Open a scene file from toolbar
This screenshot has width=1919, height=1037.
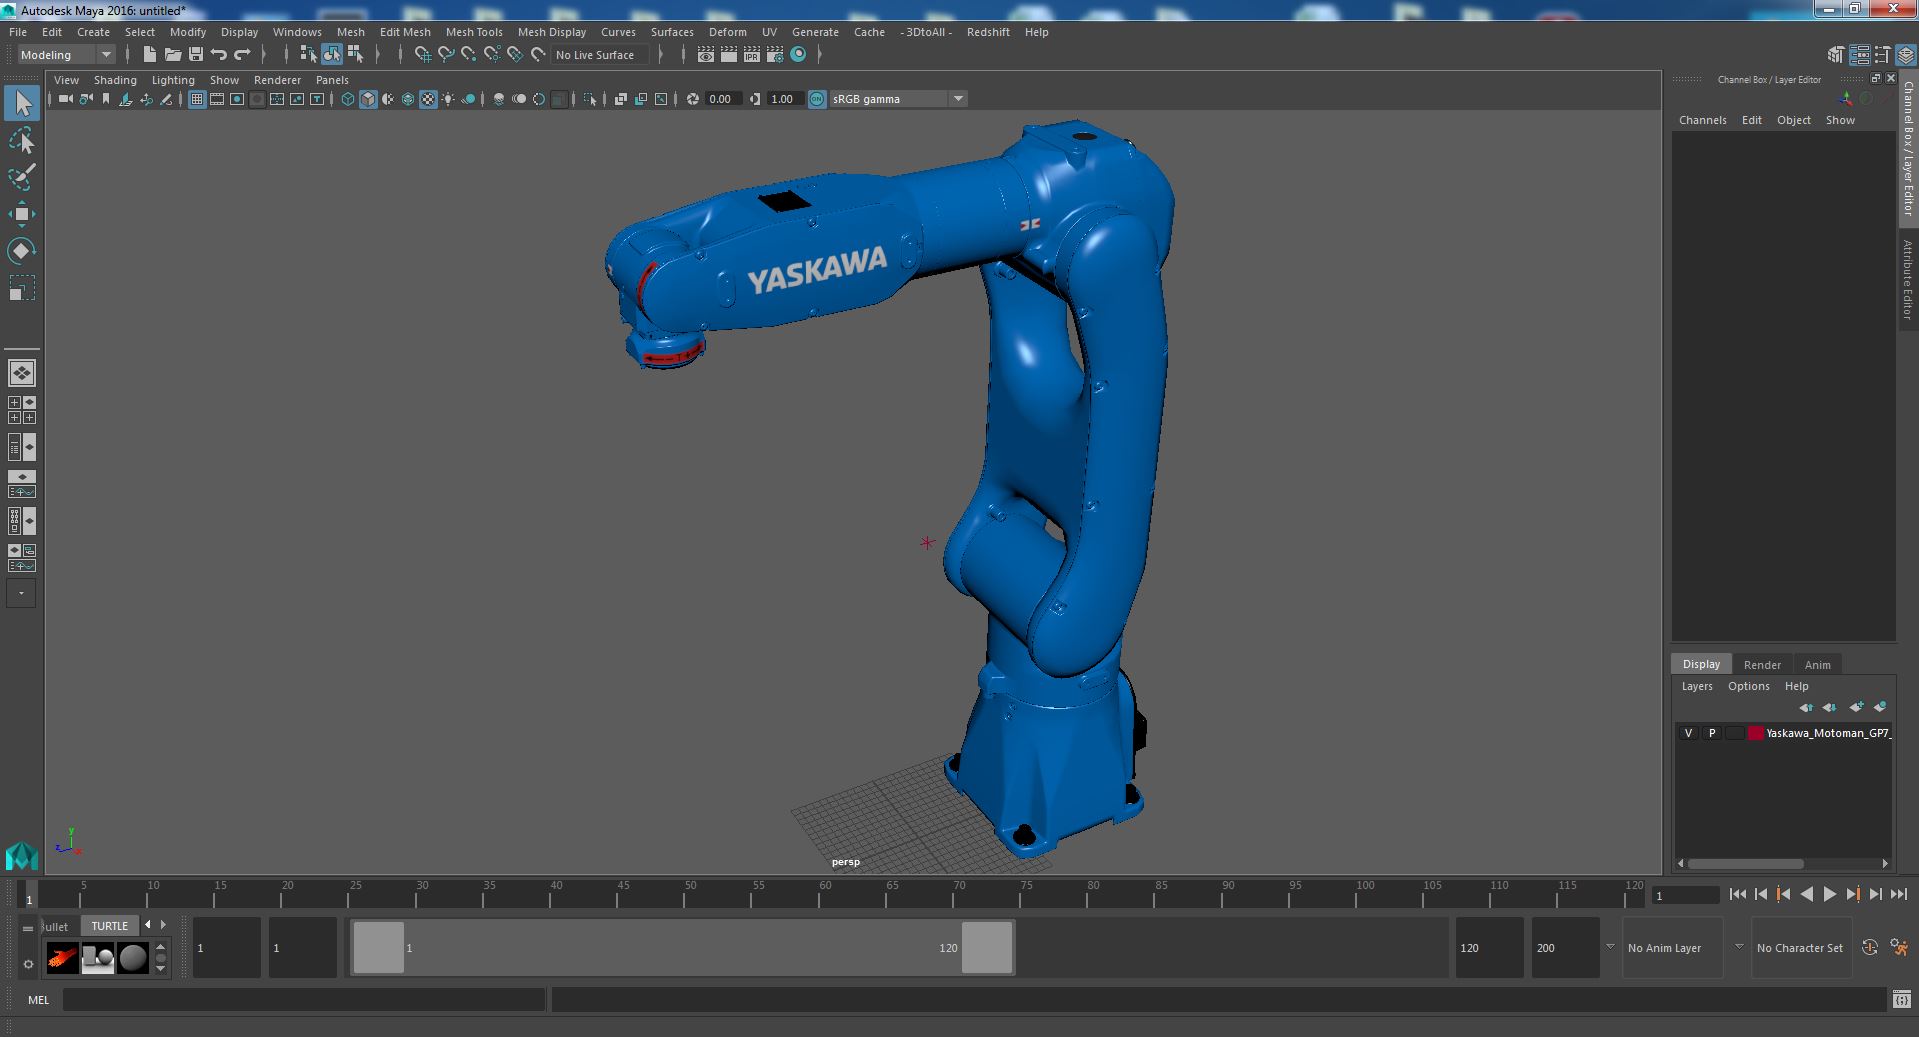coord(172,55)
